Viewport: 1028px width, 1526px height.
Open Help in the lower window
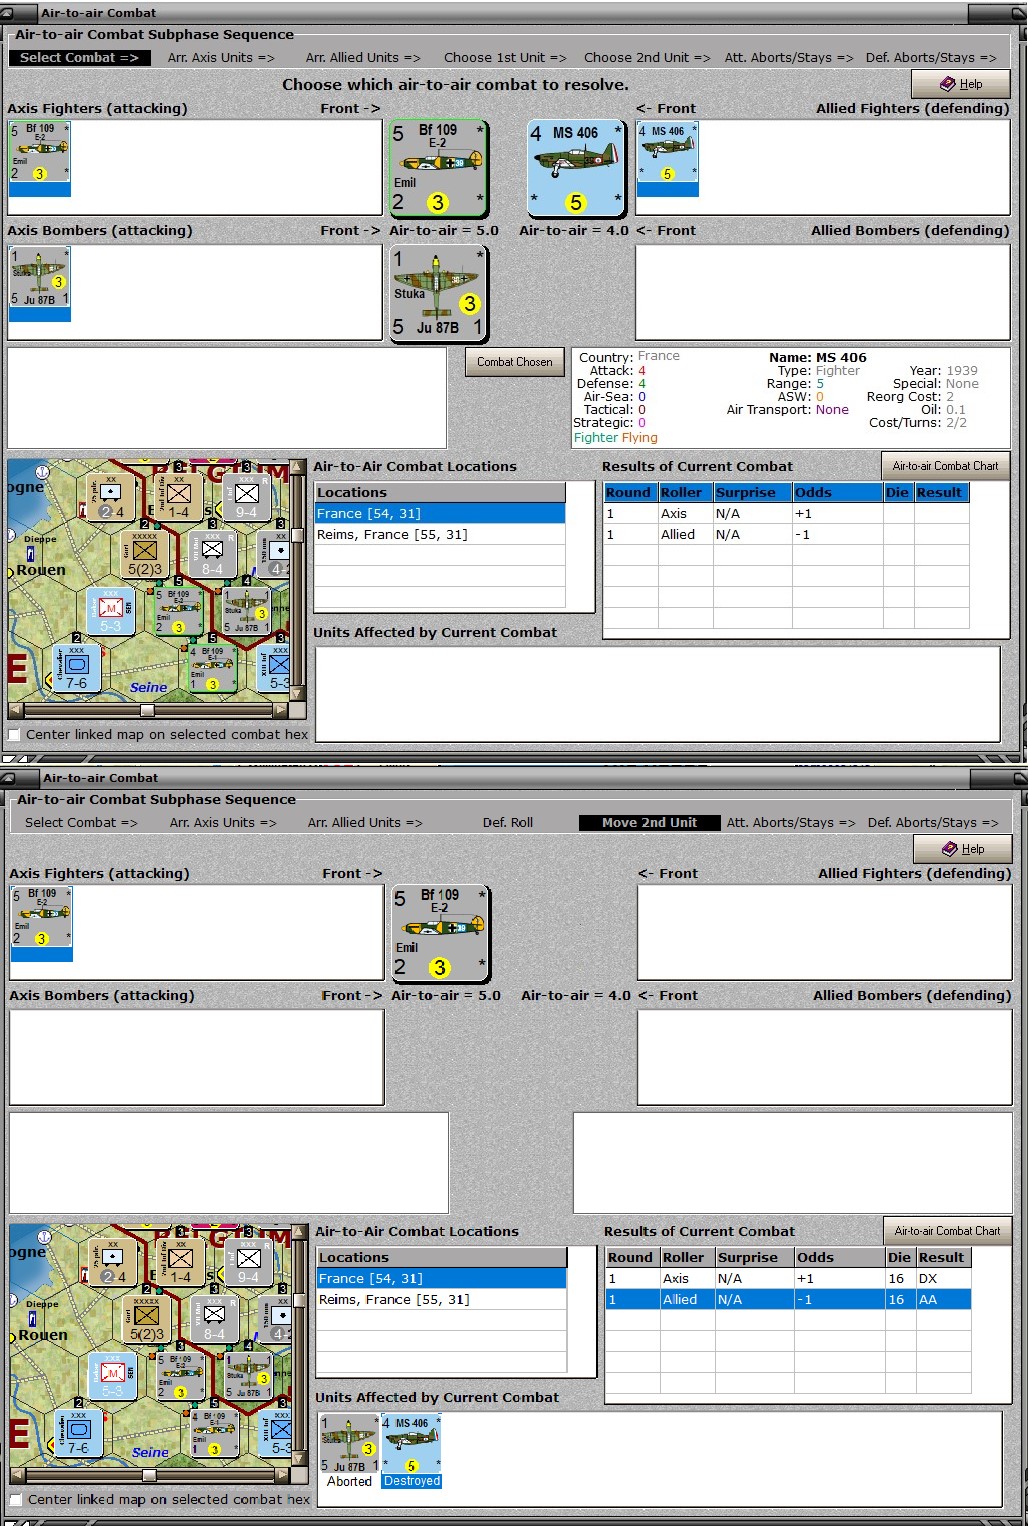coord(963,849)
